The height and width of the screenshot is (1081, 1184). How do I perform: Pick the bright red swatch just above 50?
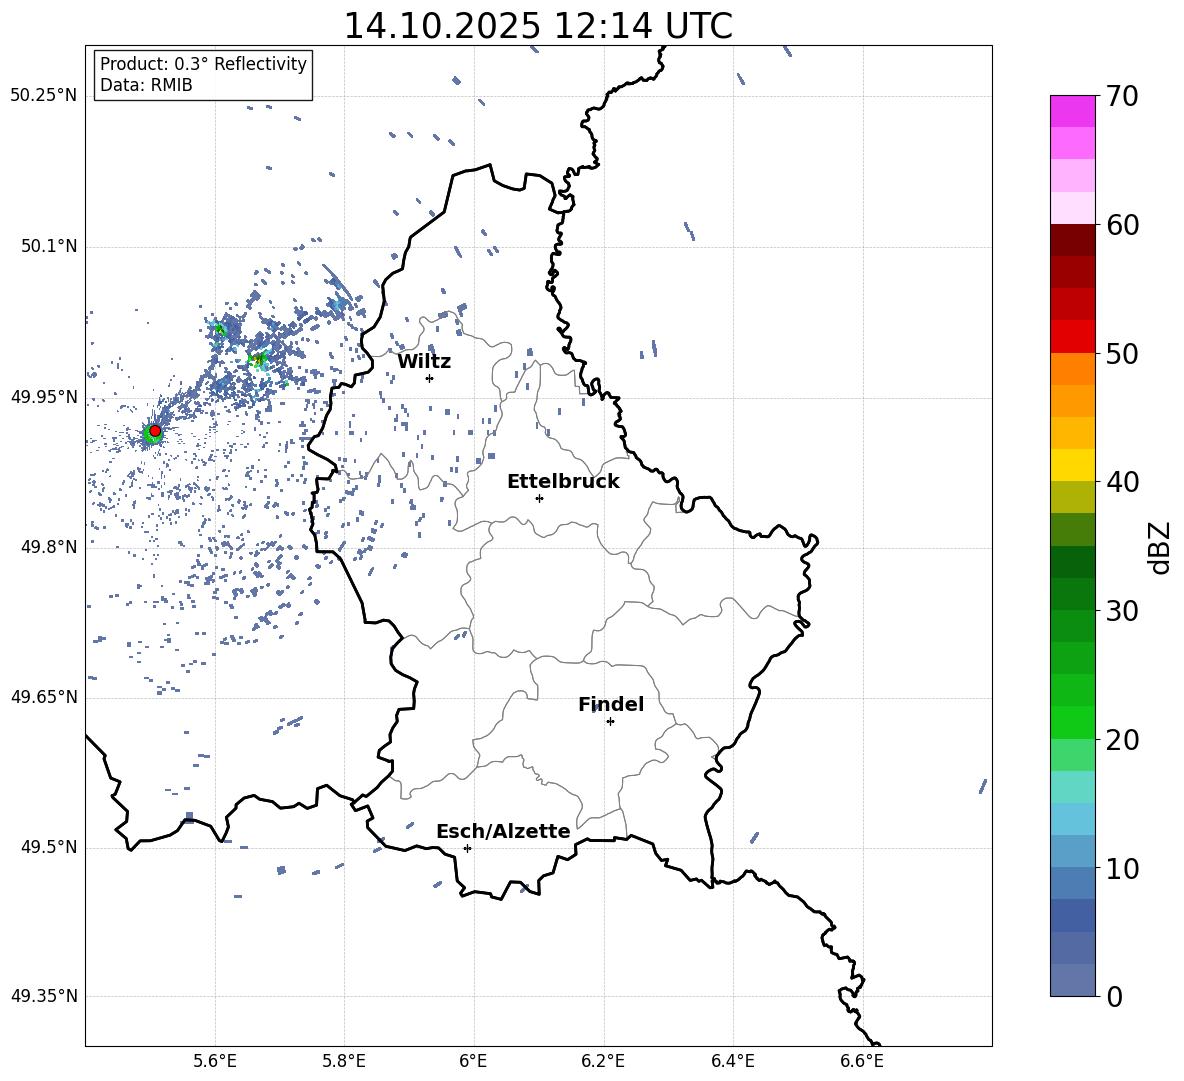(x=1073, y=337)
